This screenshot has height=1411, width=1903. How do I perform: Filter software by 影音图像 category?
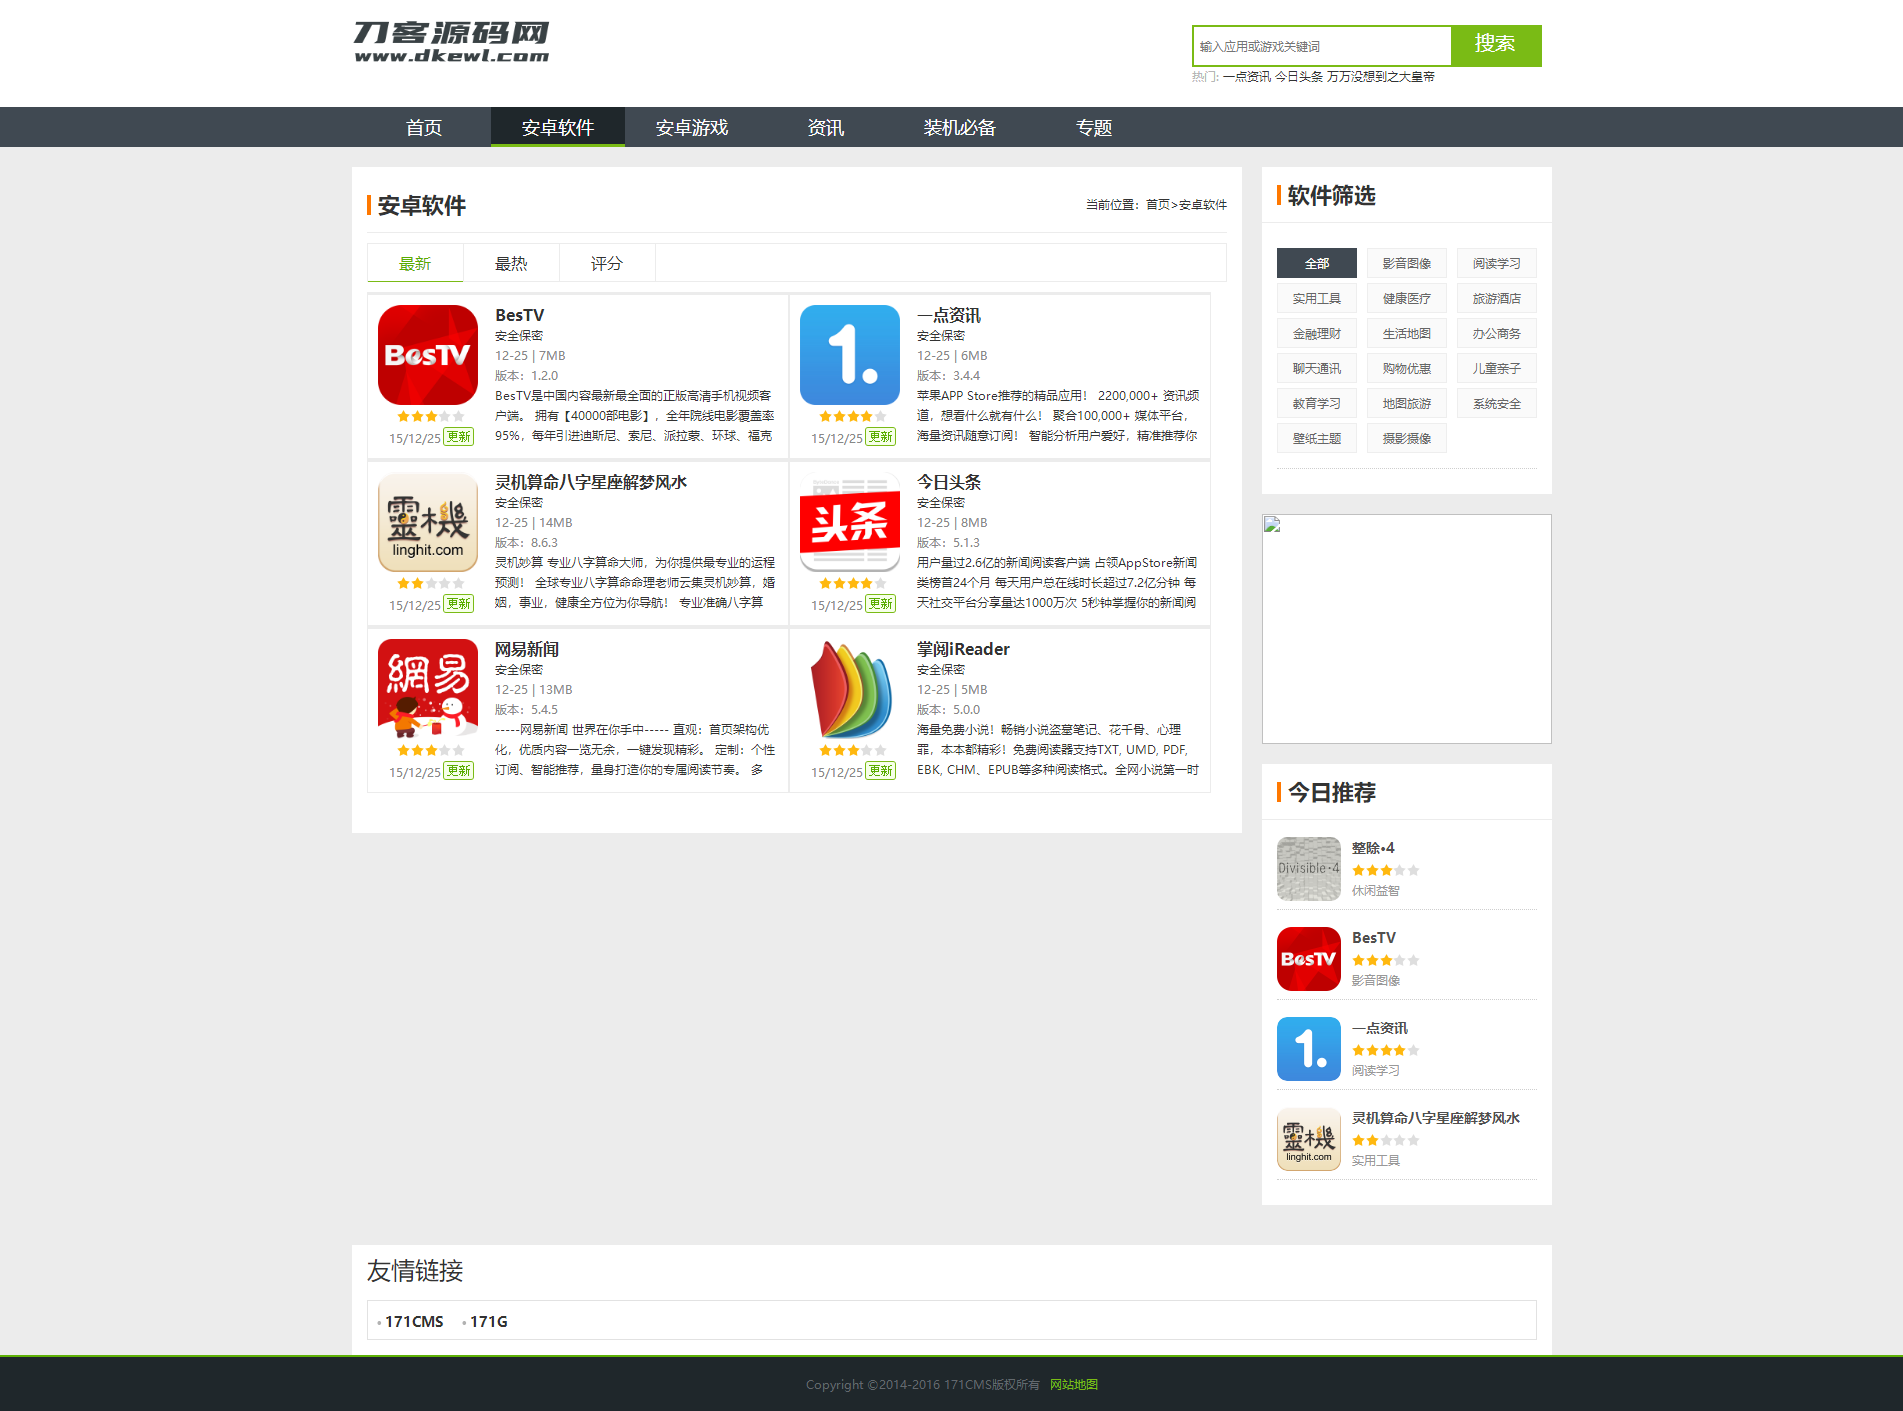tap(1407, 263)
